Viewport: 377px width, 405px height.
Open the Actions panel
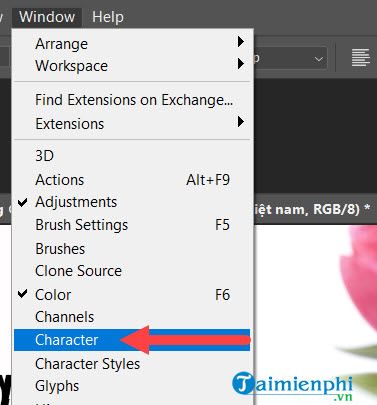(x=132, y=180)
